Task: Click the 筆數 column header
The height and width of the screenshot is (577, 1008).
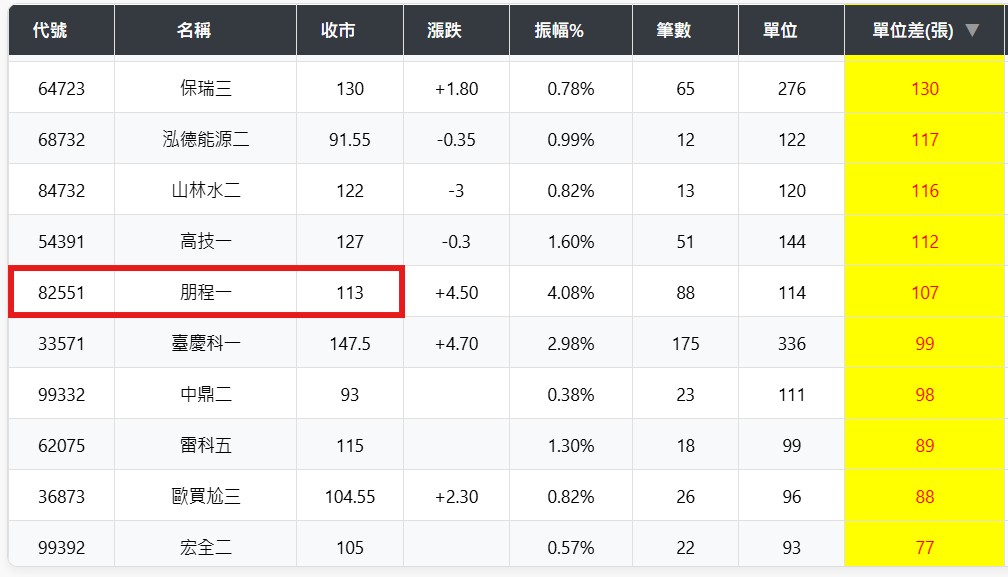Action: point(674,30)
